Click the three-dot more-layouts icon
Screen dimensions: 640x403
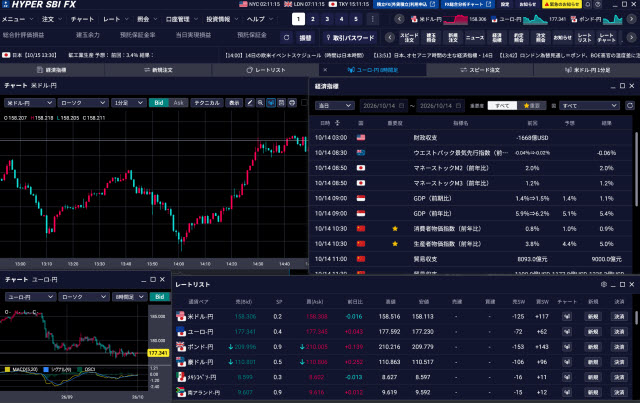[372, 19]
